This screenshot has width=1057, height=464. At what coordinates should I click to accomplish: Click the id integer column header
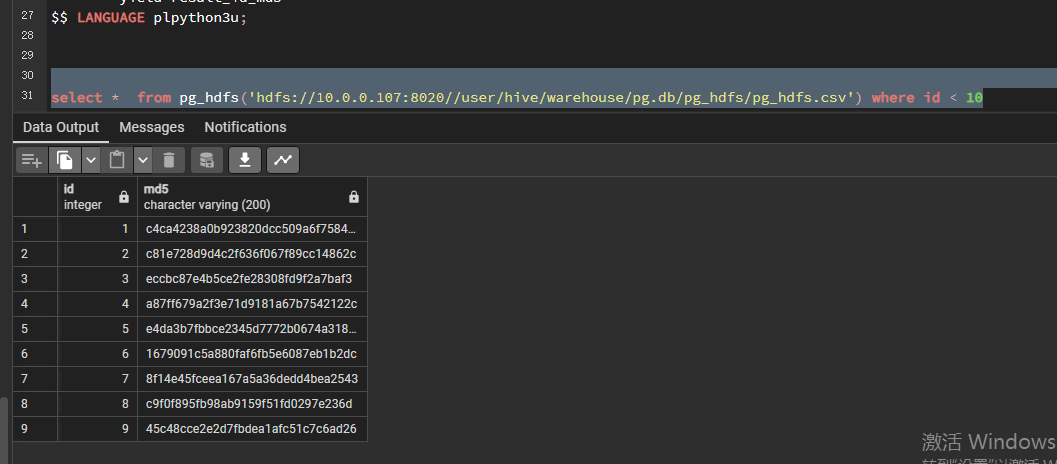coord(98,196)
